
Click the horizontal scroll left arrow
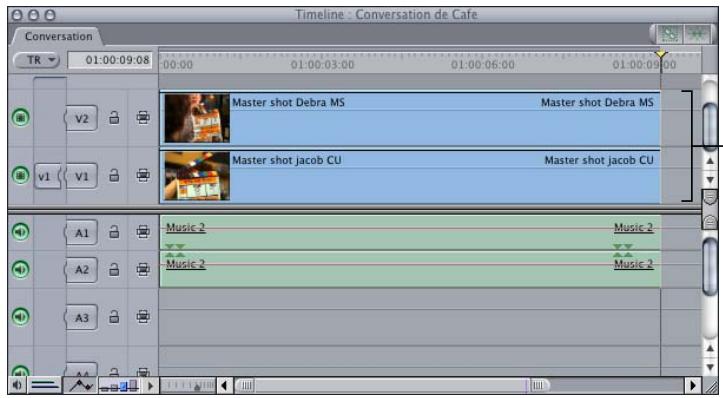click(x=225, y=385)
